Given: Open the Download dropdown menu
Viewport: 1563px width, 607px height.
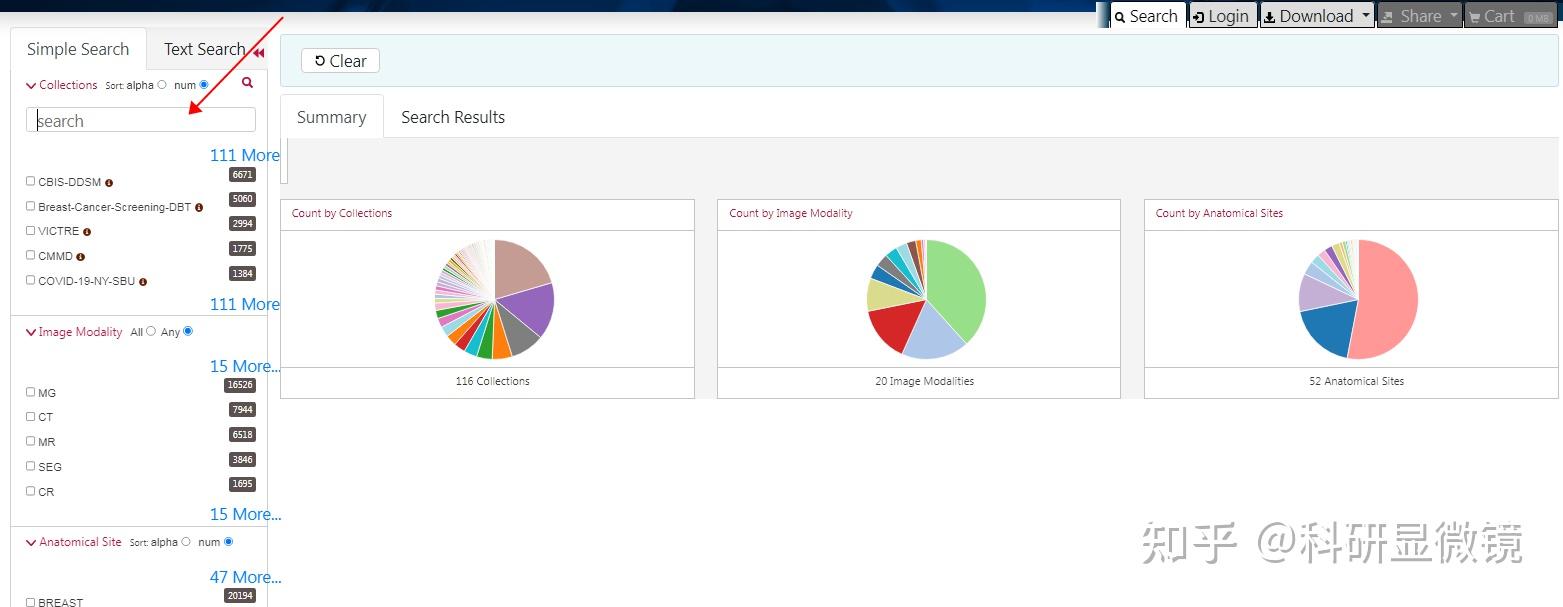Looking at the screenshot, I should [1316, 16].
